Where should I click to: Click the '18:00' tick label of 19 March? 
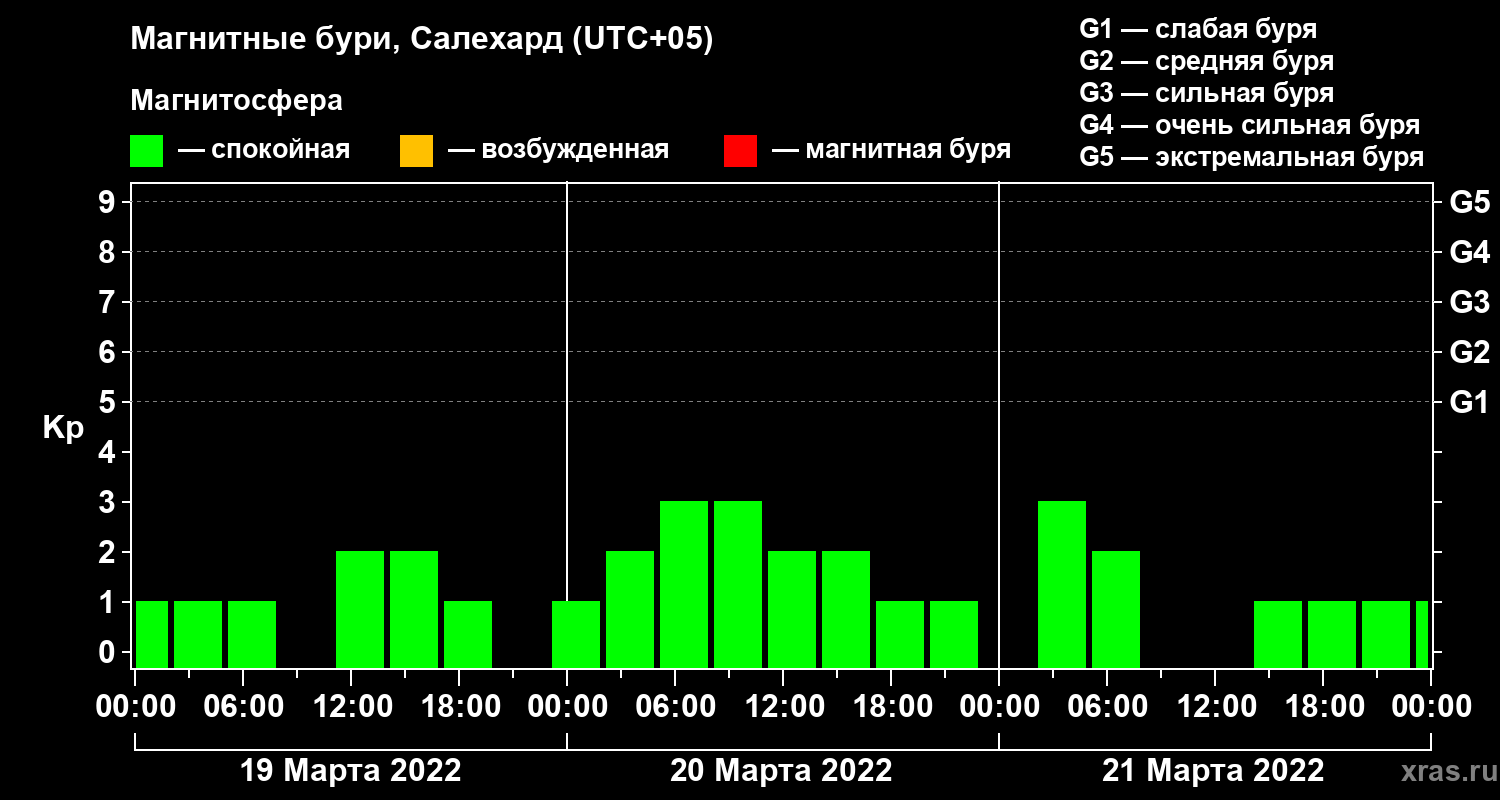point(459,707)
